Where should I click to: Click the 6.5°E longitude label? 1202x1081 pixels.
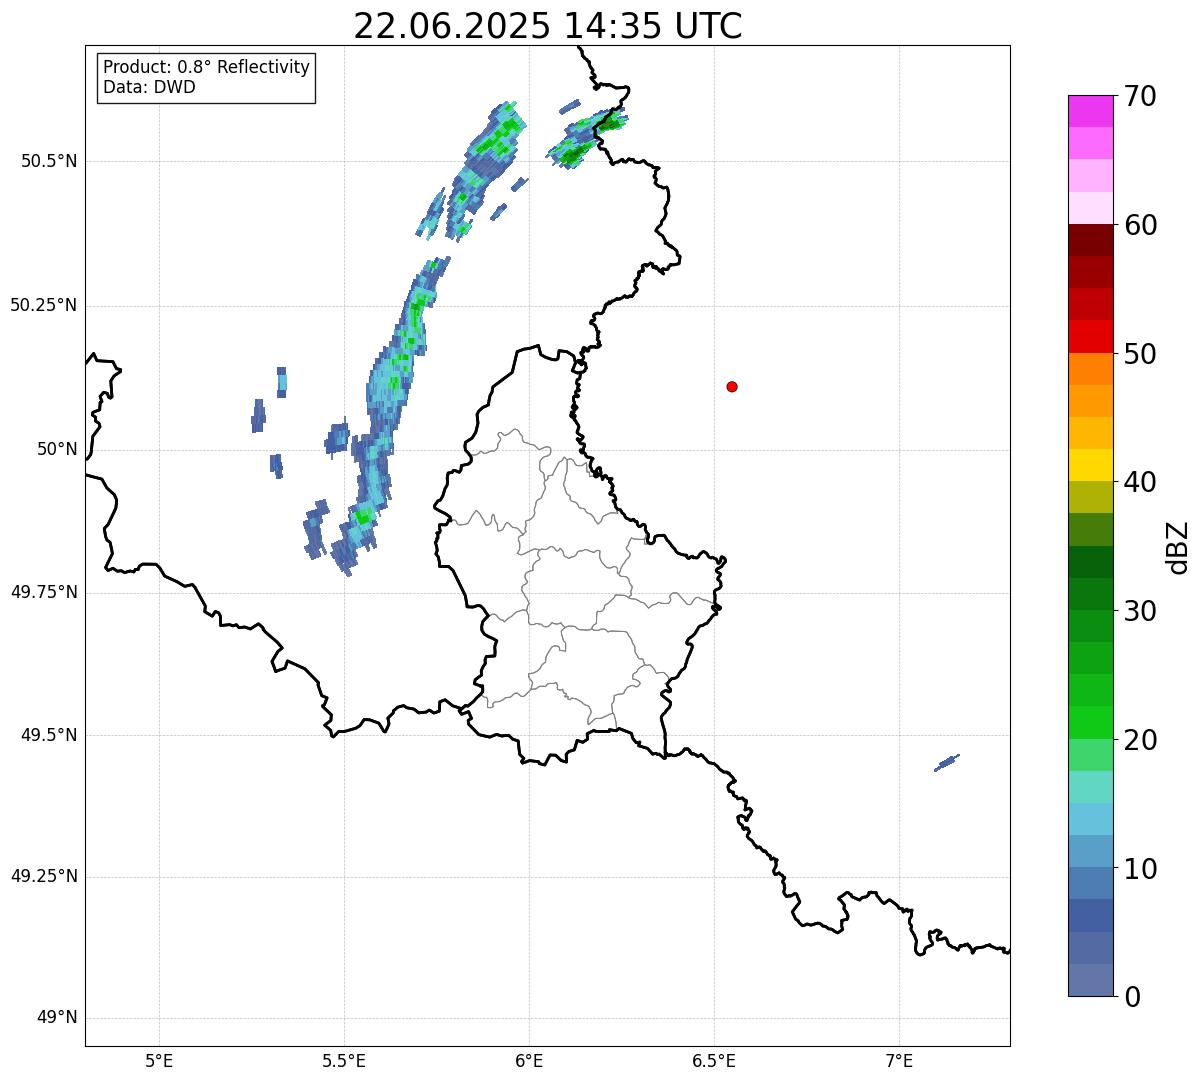714,1061
